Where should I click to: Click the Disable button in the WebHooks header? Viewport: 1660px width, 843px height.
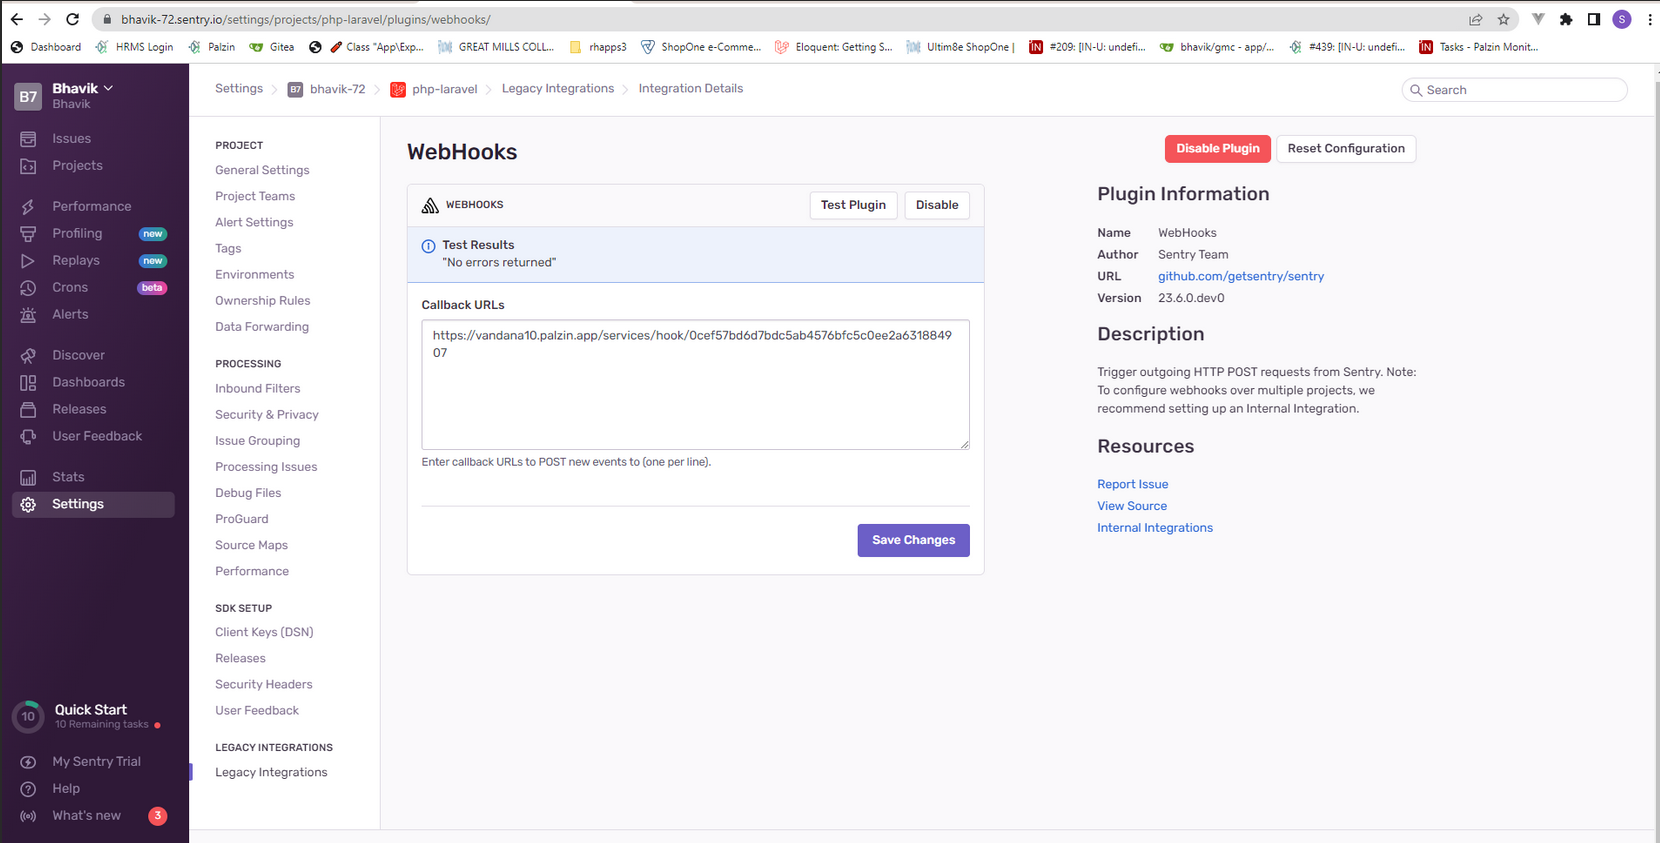[937, 205]
